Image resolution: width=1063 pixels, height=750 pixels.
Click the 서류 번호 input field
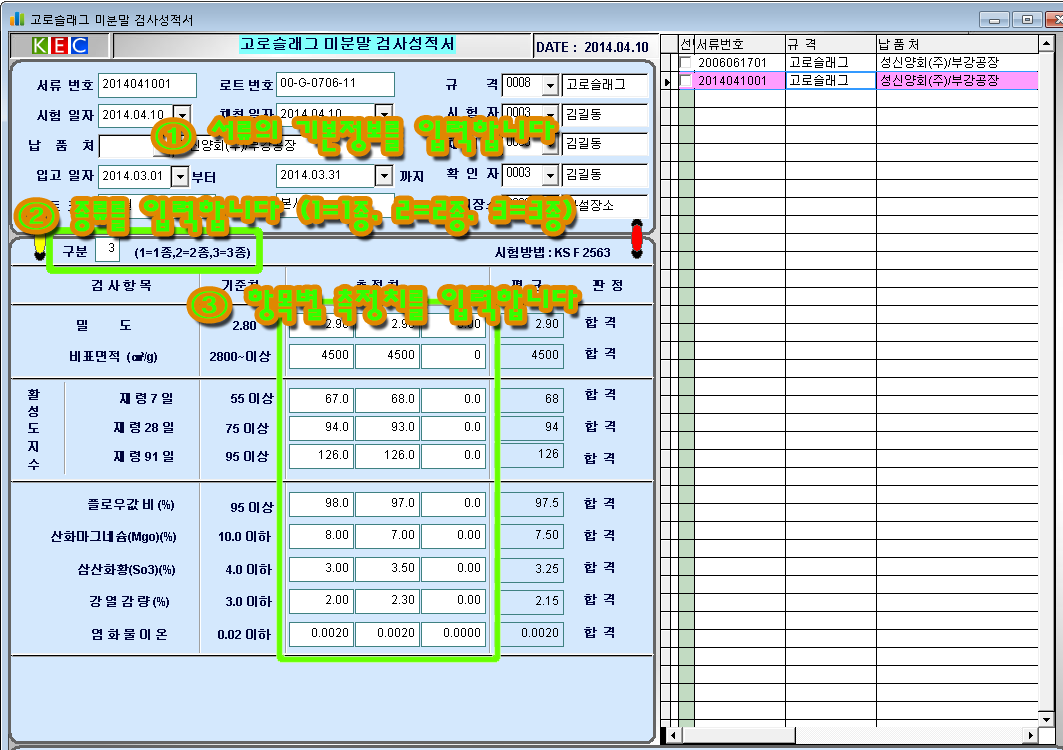click(148, 85)
